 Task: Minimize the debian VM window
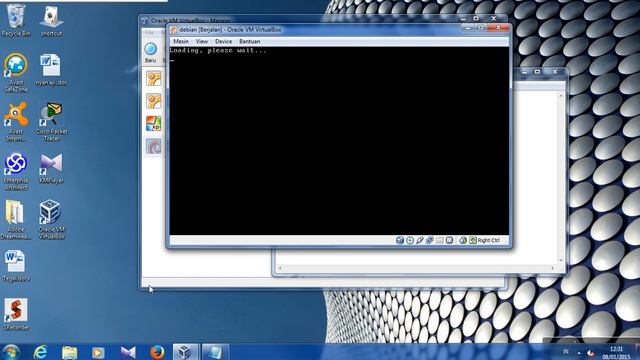click(468, 28)
